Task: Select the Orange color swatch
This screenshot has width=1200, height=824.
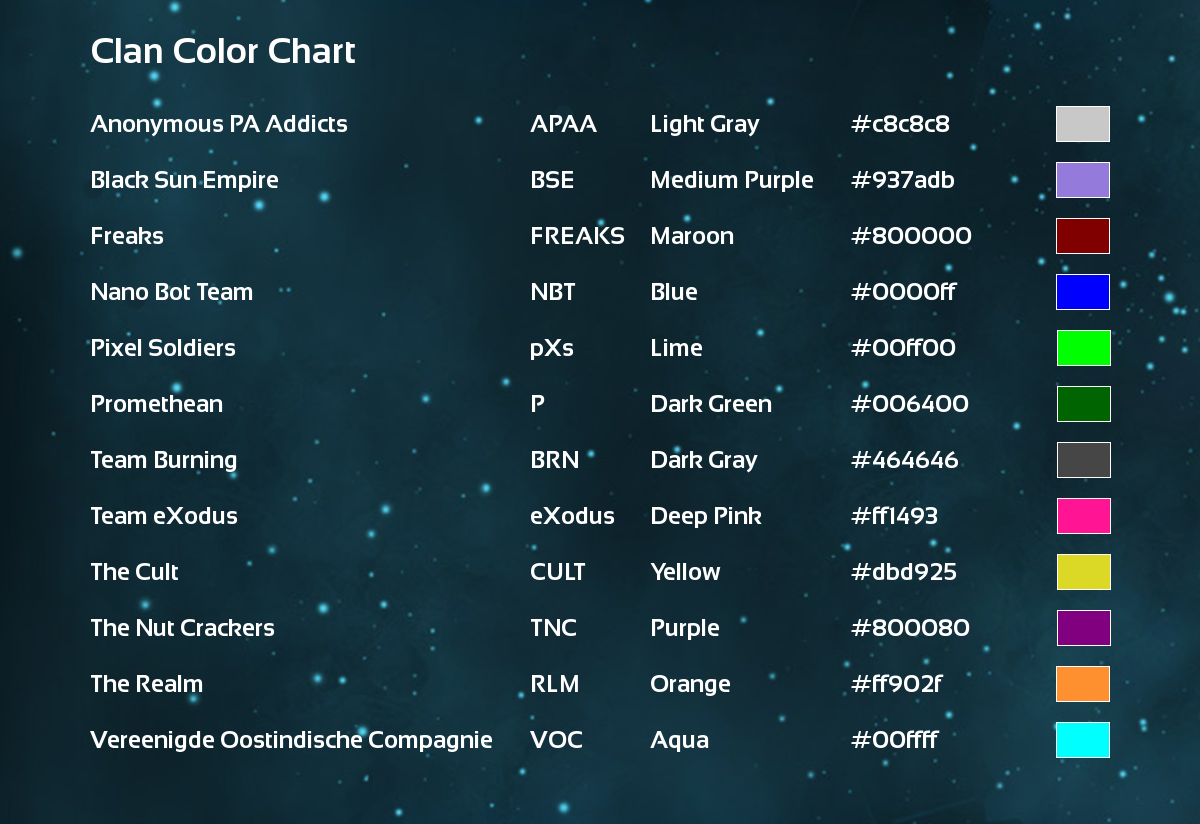Action: tap(1083, 684)
